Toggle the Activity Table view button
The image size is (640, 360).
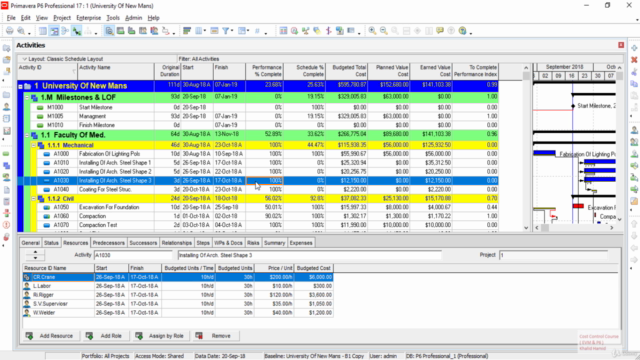[x=42, y=31]
